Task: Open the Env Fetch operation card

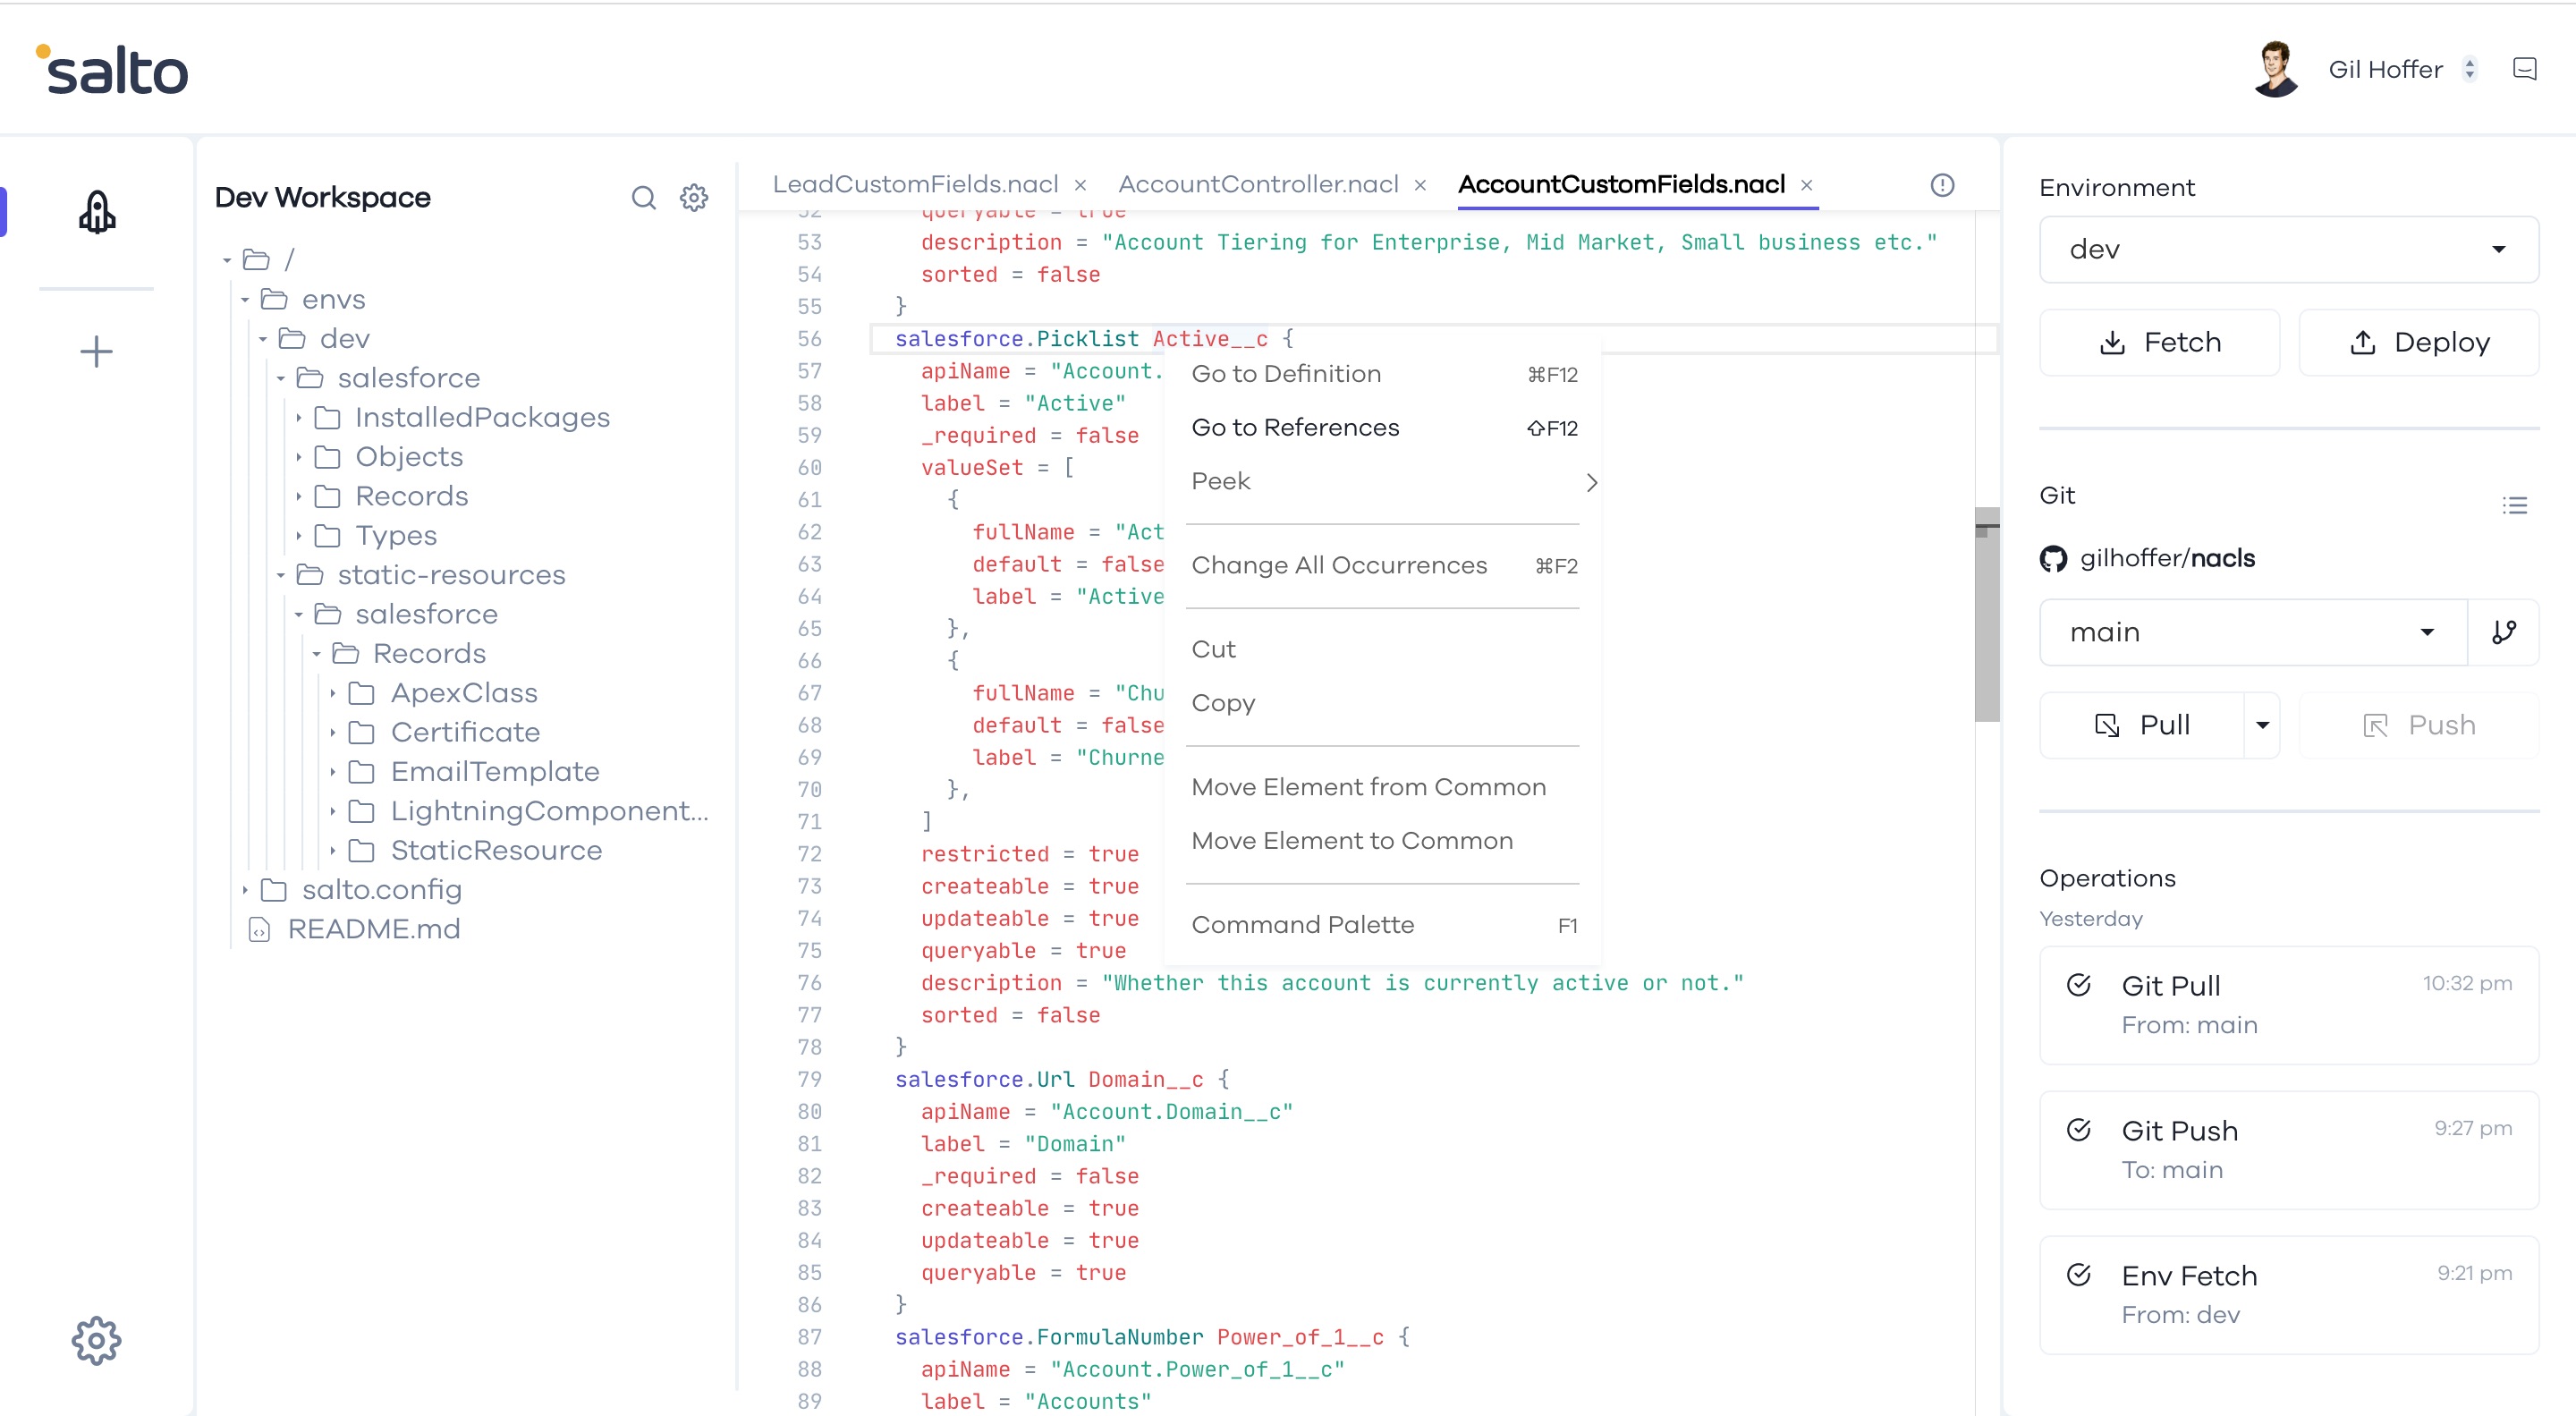Action: point(2288,1295)
